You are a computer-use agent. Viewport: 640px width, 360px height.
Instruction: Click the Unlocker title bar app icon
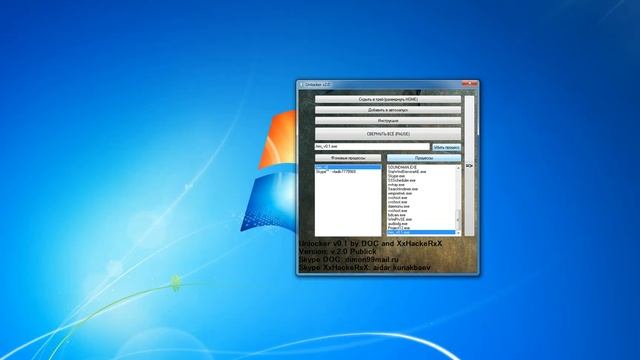pos(302,84)
